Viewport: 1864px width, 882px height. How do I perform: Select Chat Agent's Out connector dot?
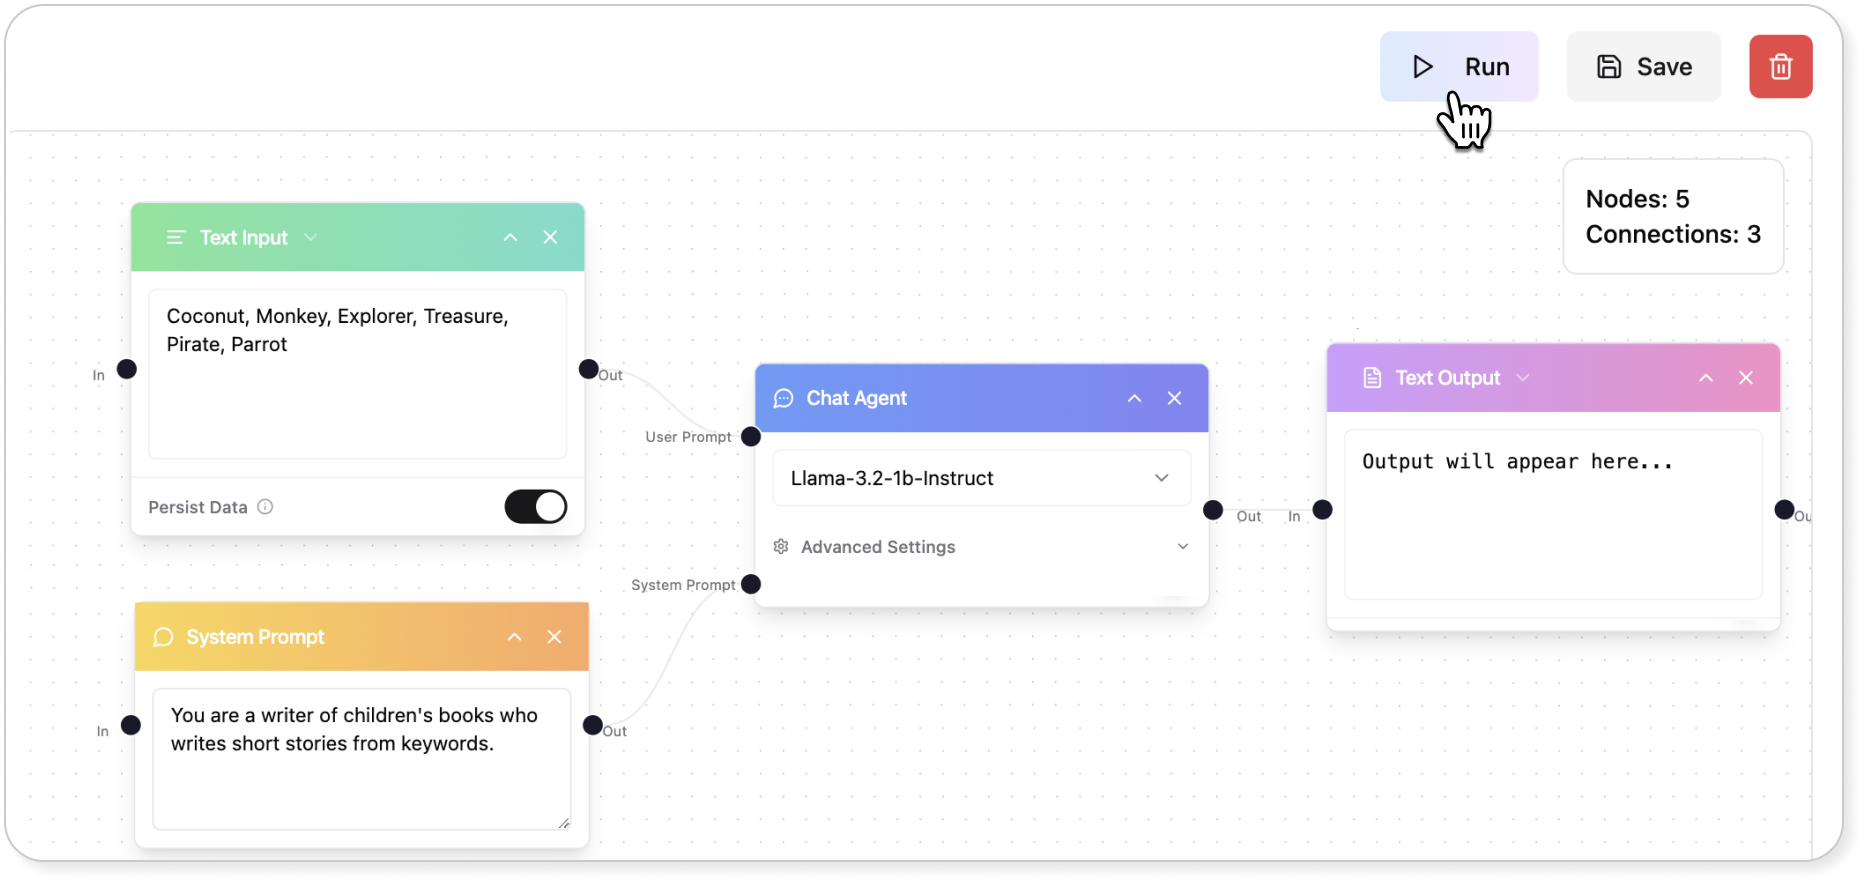(x=1213, y=510)
